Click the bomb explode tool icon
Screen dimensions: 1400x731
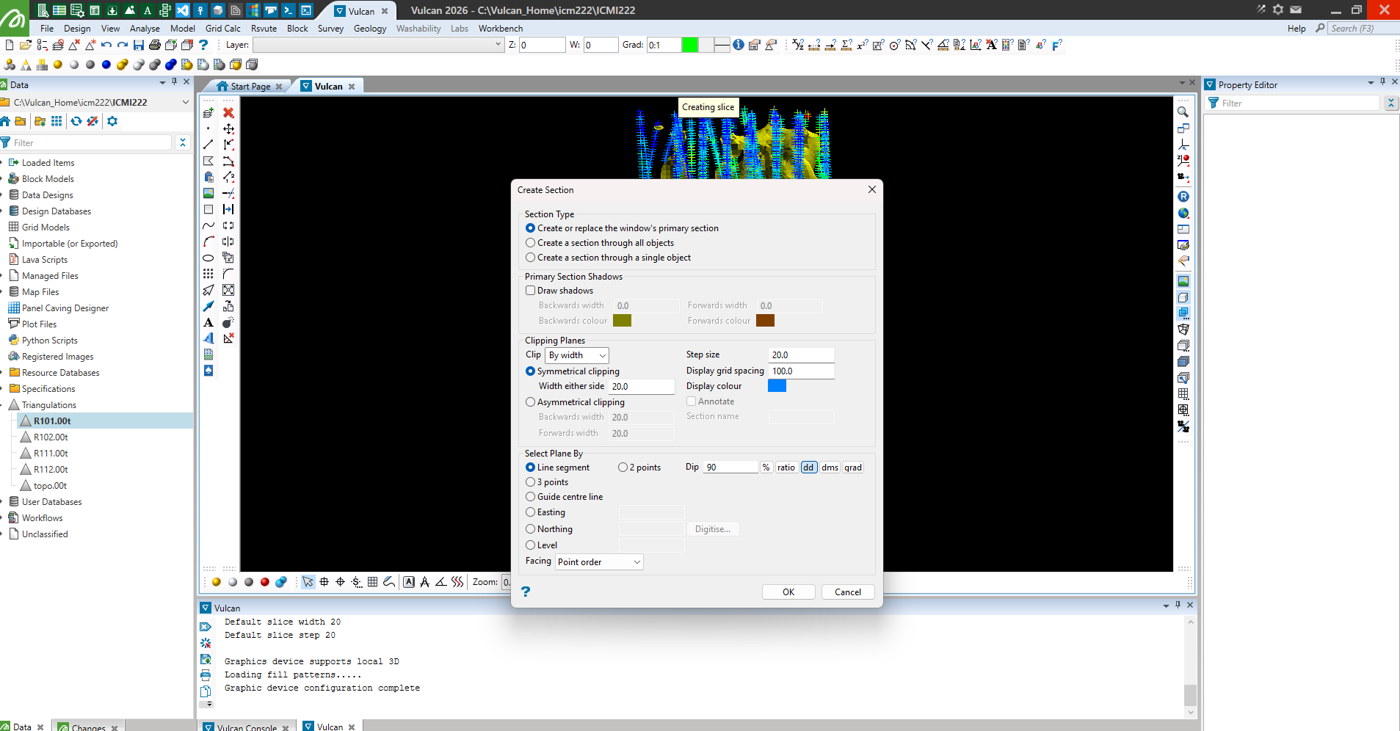[228, 322]
